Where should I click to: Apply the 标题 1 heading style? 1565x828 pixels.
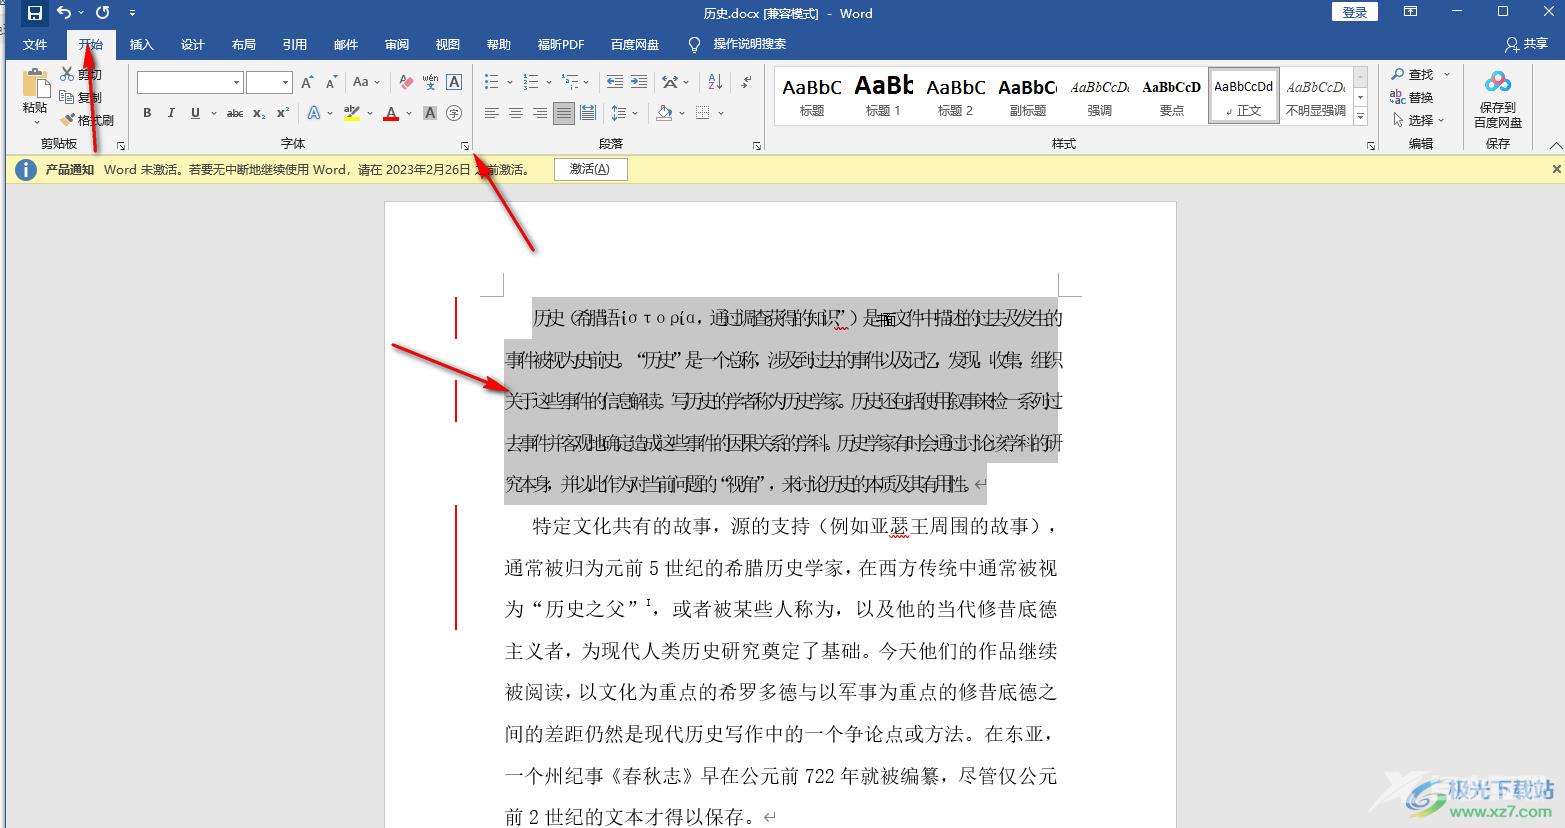point(883,96)
